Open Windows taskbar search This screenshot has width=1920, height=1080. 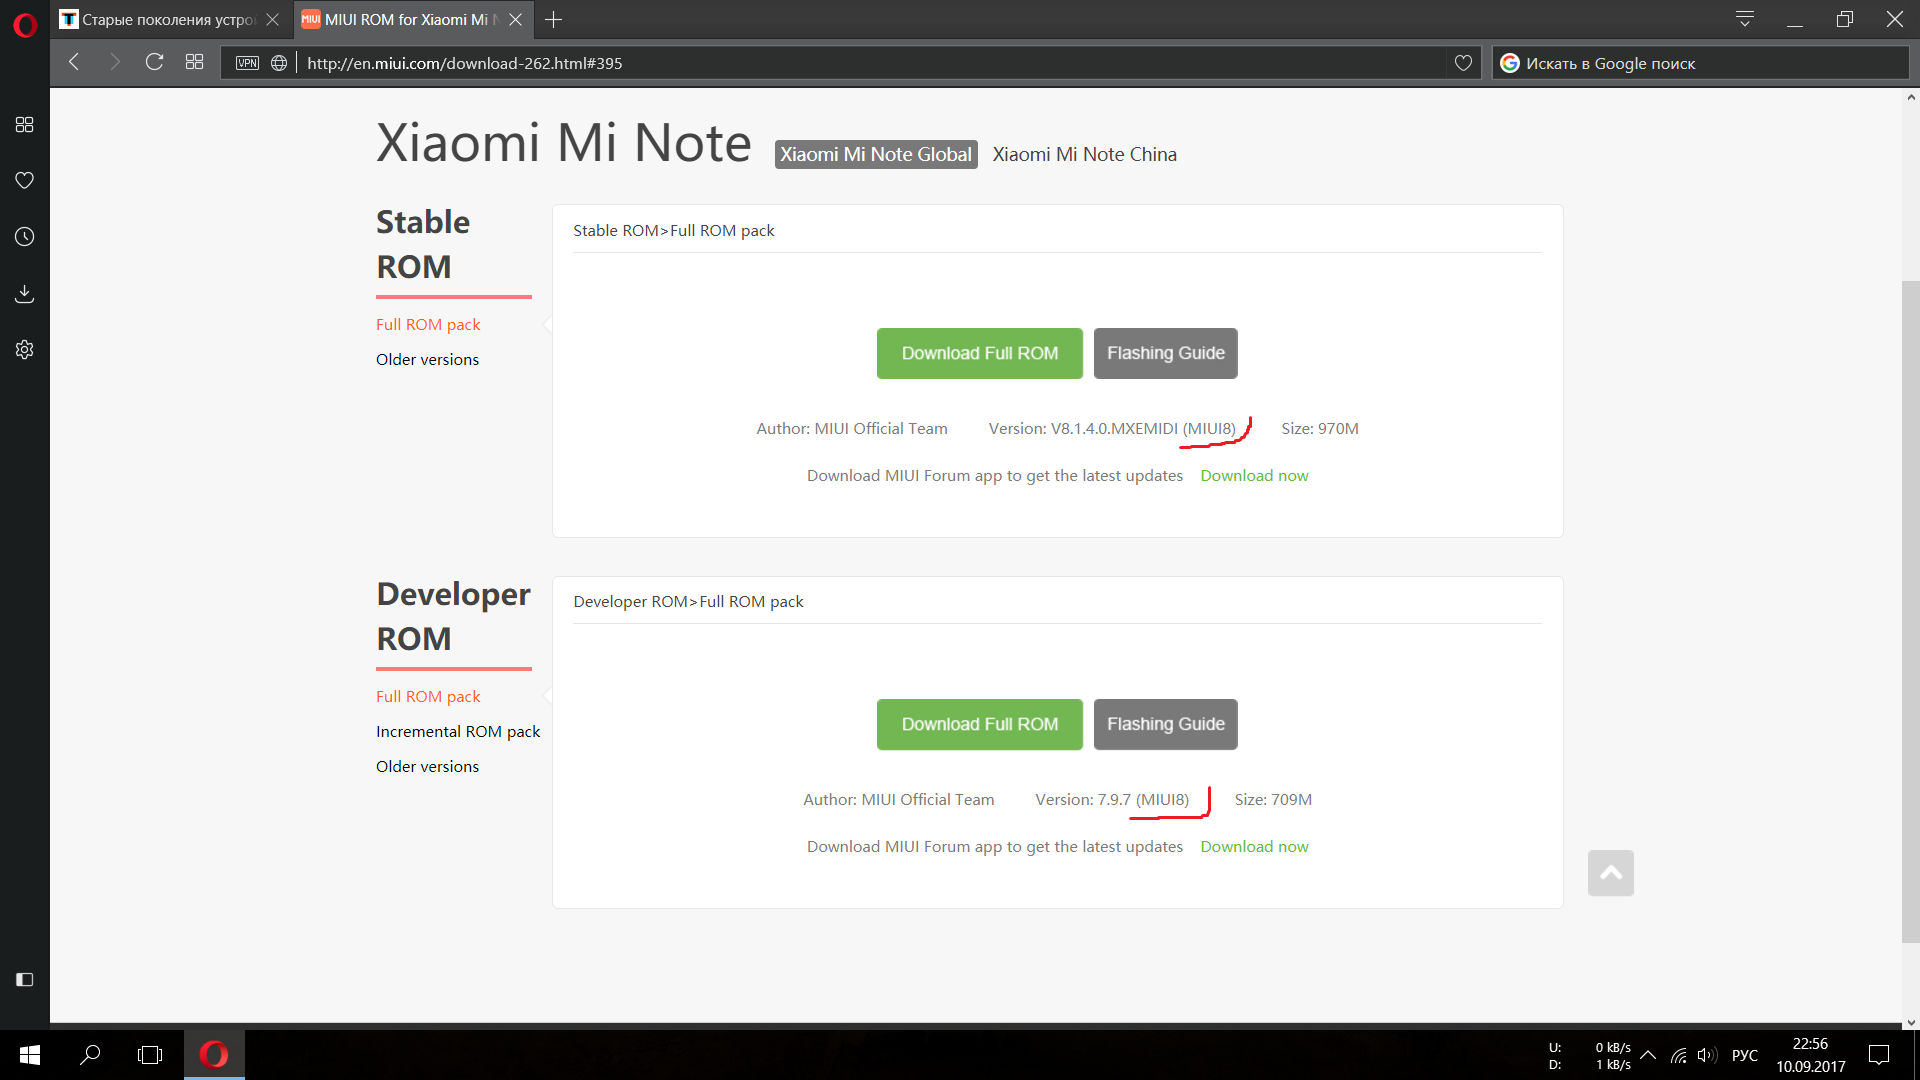[x=90, y=1055]
